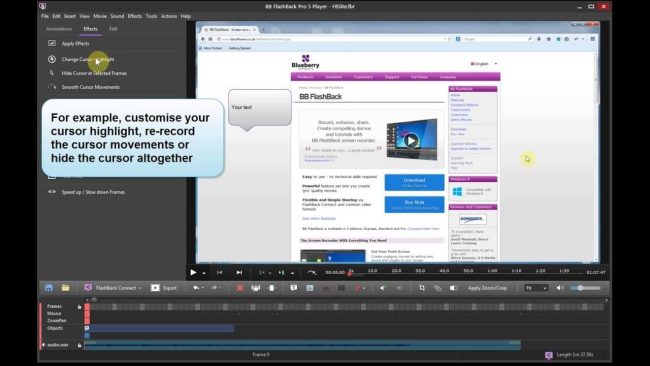Start playback with the Play button

[x=193, y=272]
